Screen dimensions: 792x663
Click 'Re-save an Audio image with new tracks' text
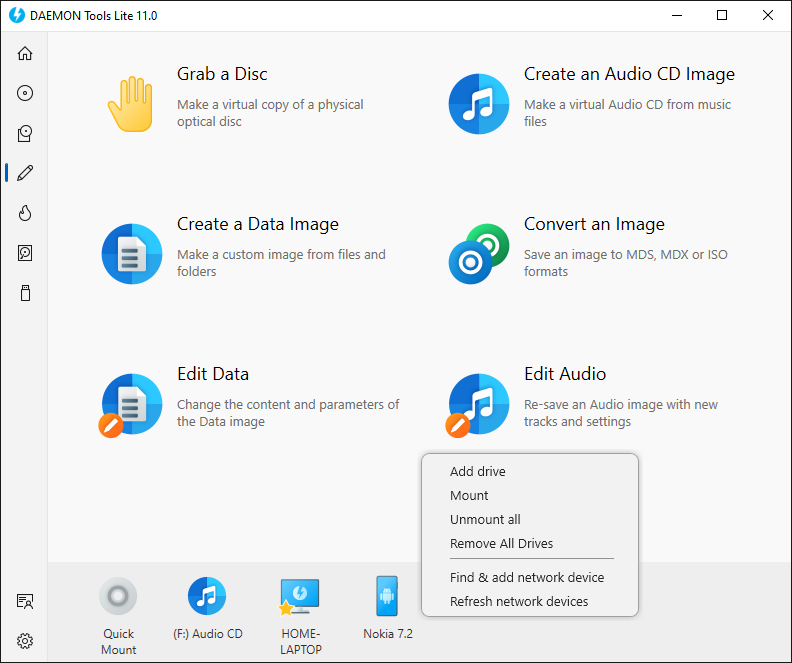620,413
